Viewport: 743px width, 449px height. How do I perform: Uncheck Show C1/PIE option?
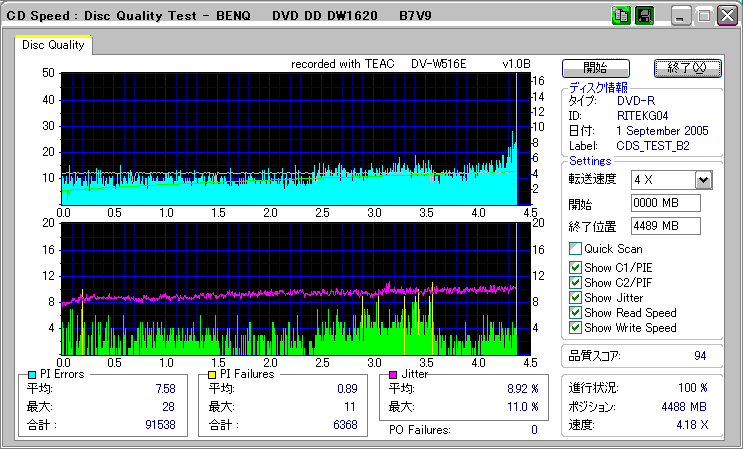[575, 267]
